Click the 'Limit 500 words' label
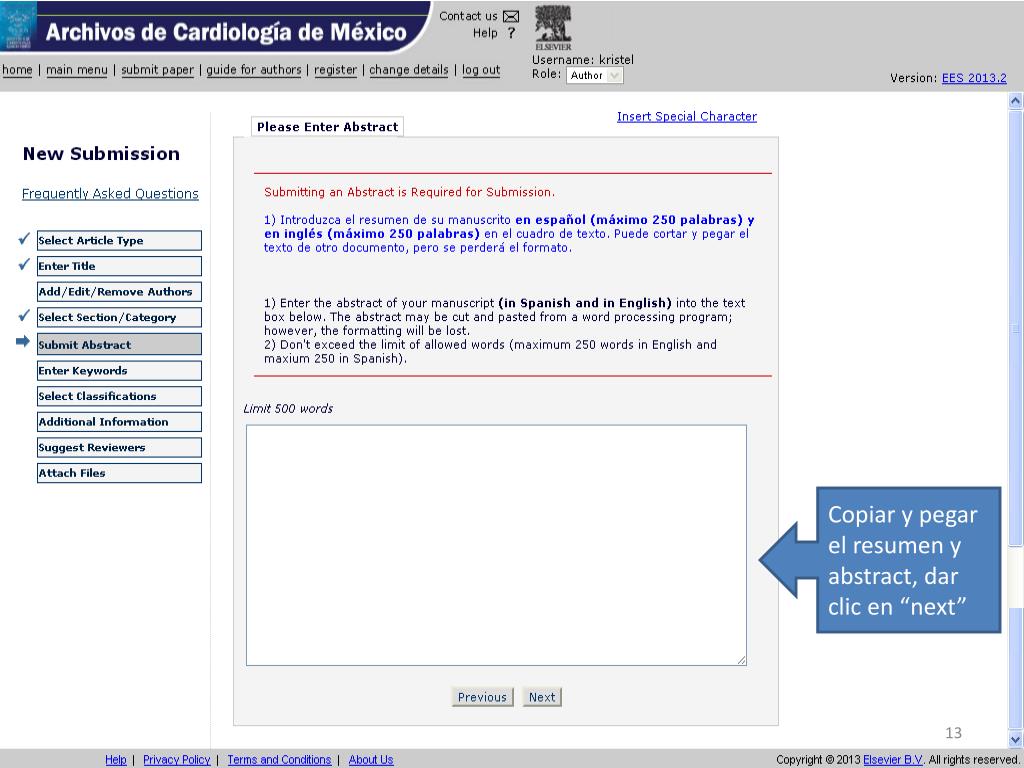 click(x=288, y=409)
